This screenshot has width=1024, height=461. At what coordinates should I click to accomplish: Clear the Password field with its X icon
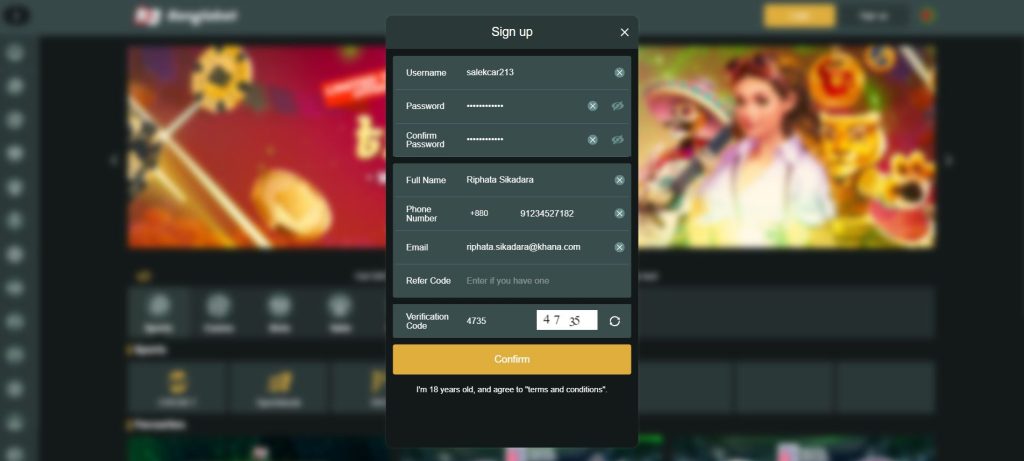pos(592,106)
